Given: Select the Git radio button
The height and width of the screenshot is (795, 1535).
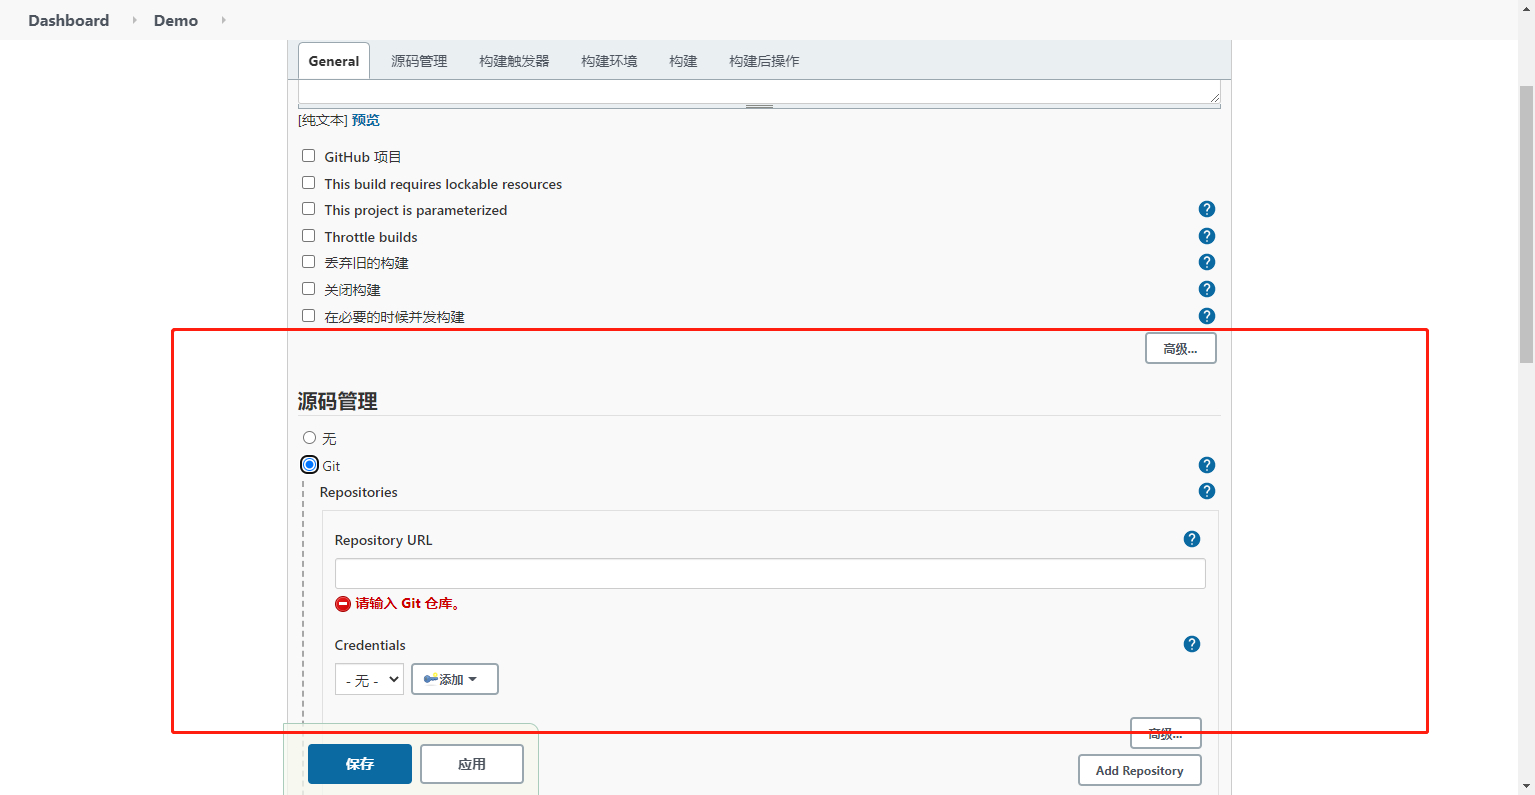Looking at the screenshot, I should [310, 465].
